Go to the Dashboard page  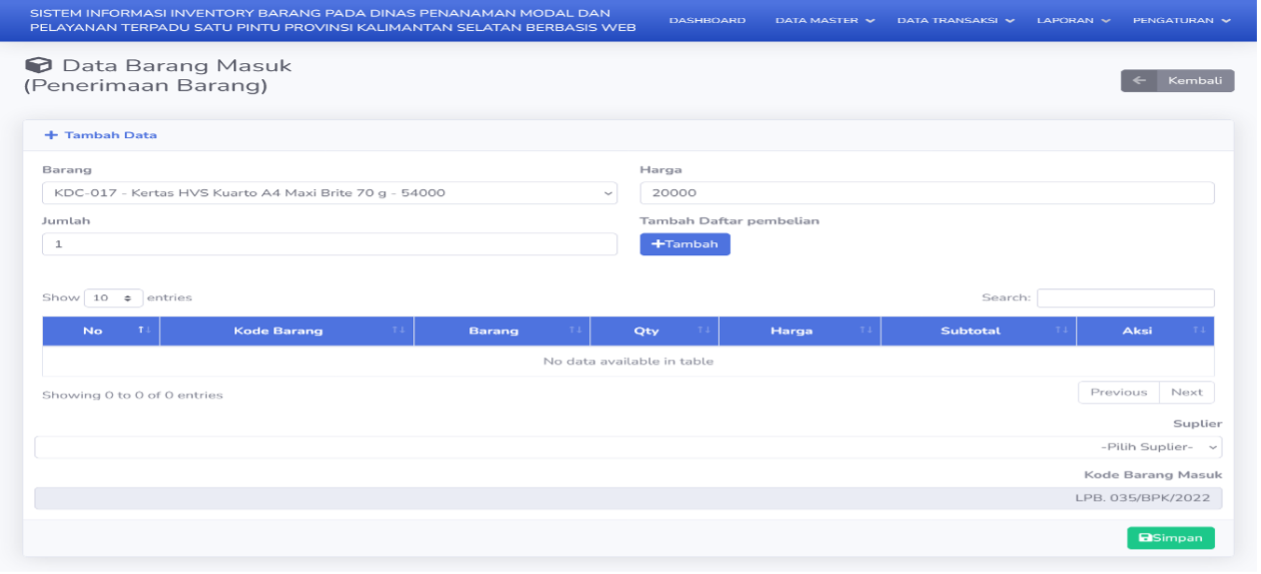click(x=707, y=21)
